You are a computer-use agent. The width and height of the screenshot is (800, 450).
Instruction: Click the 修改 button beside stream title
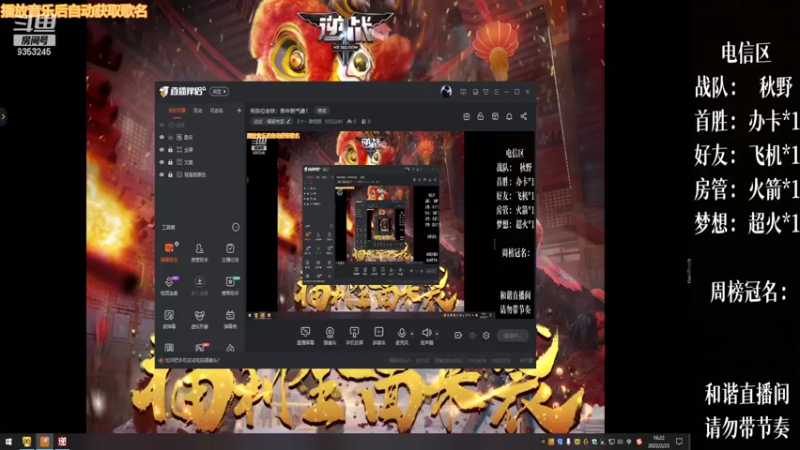pyautogui.click(x=322, y=110)
